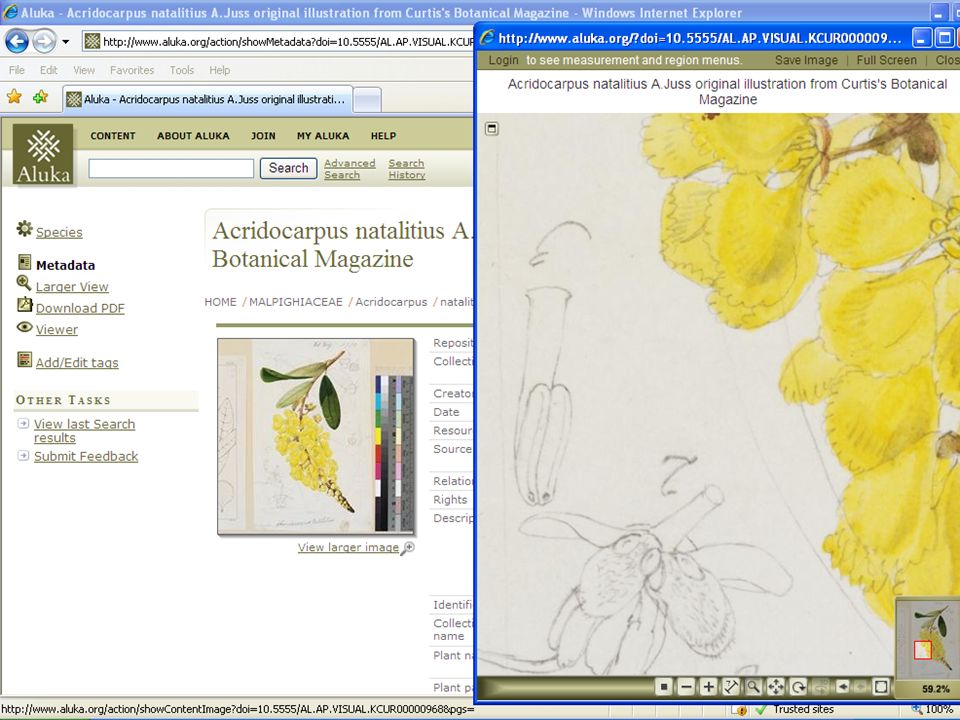The width and height of the screenshot is (960, 720).
Task: Click the Acridocarpus illustration thumbnail
Action: tap(316, 437)
